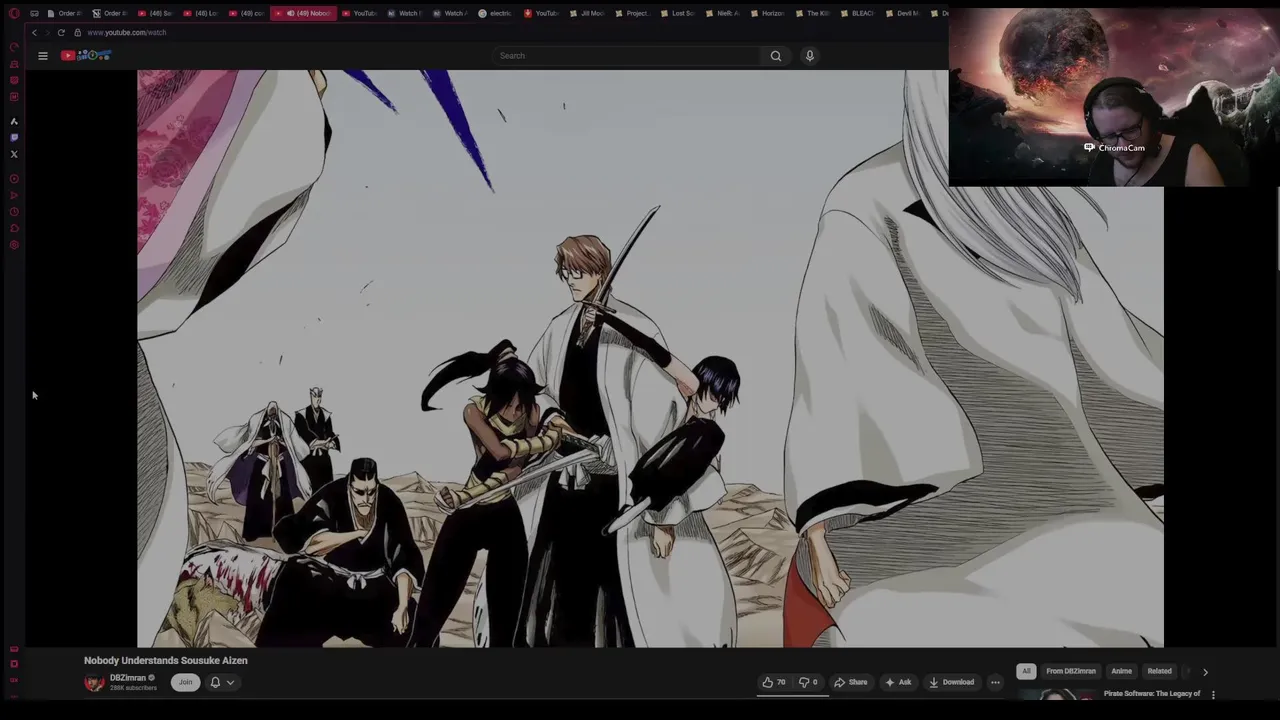Select the 'All' filter chip

(1026, 671)
